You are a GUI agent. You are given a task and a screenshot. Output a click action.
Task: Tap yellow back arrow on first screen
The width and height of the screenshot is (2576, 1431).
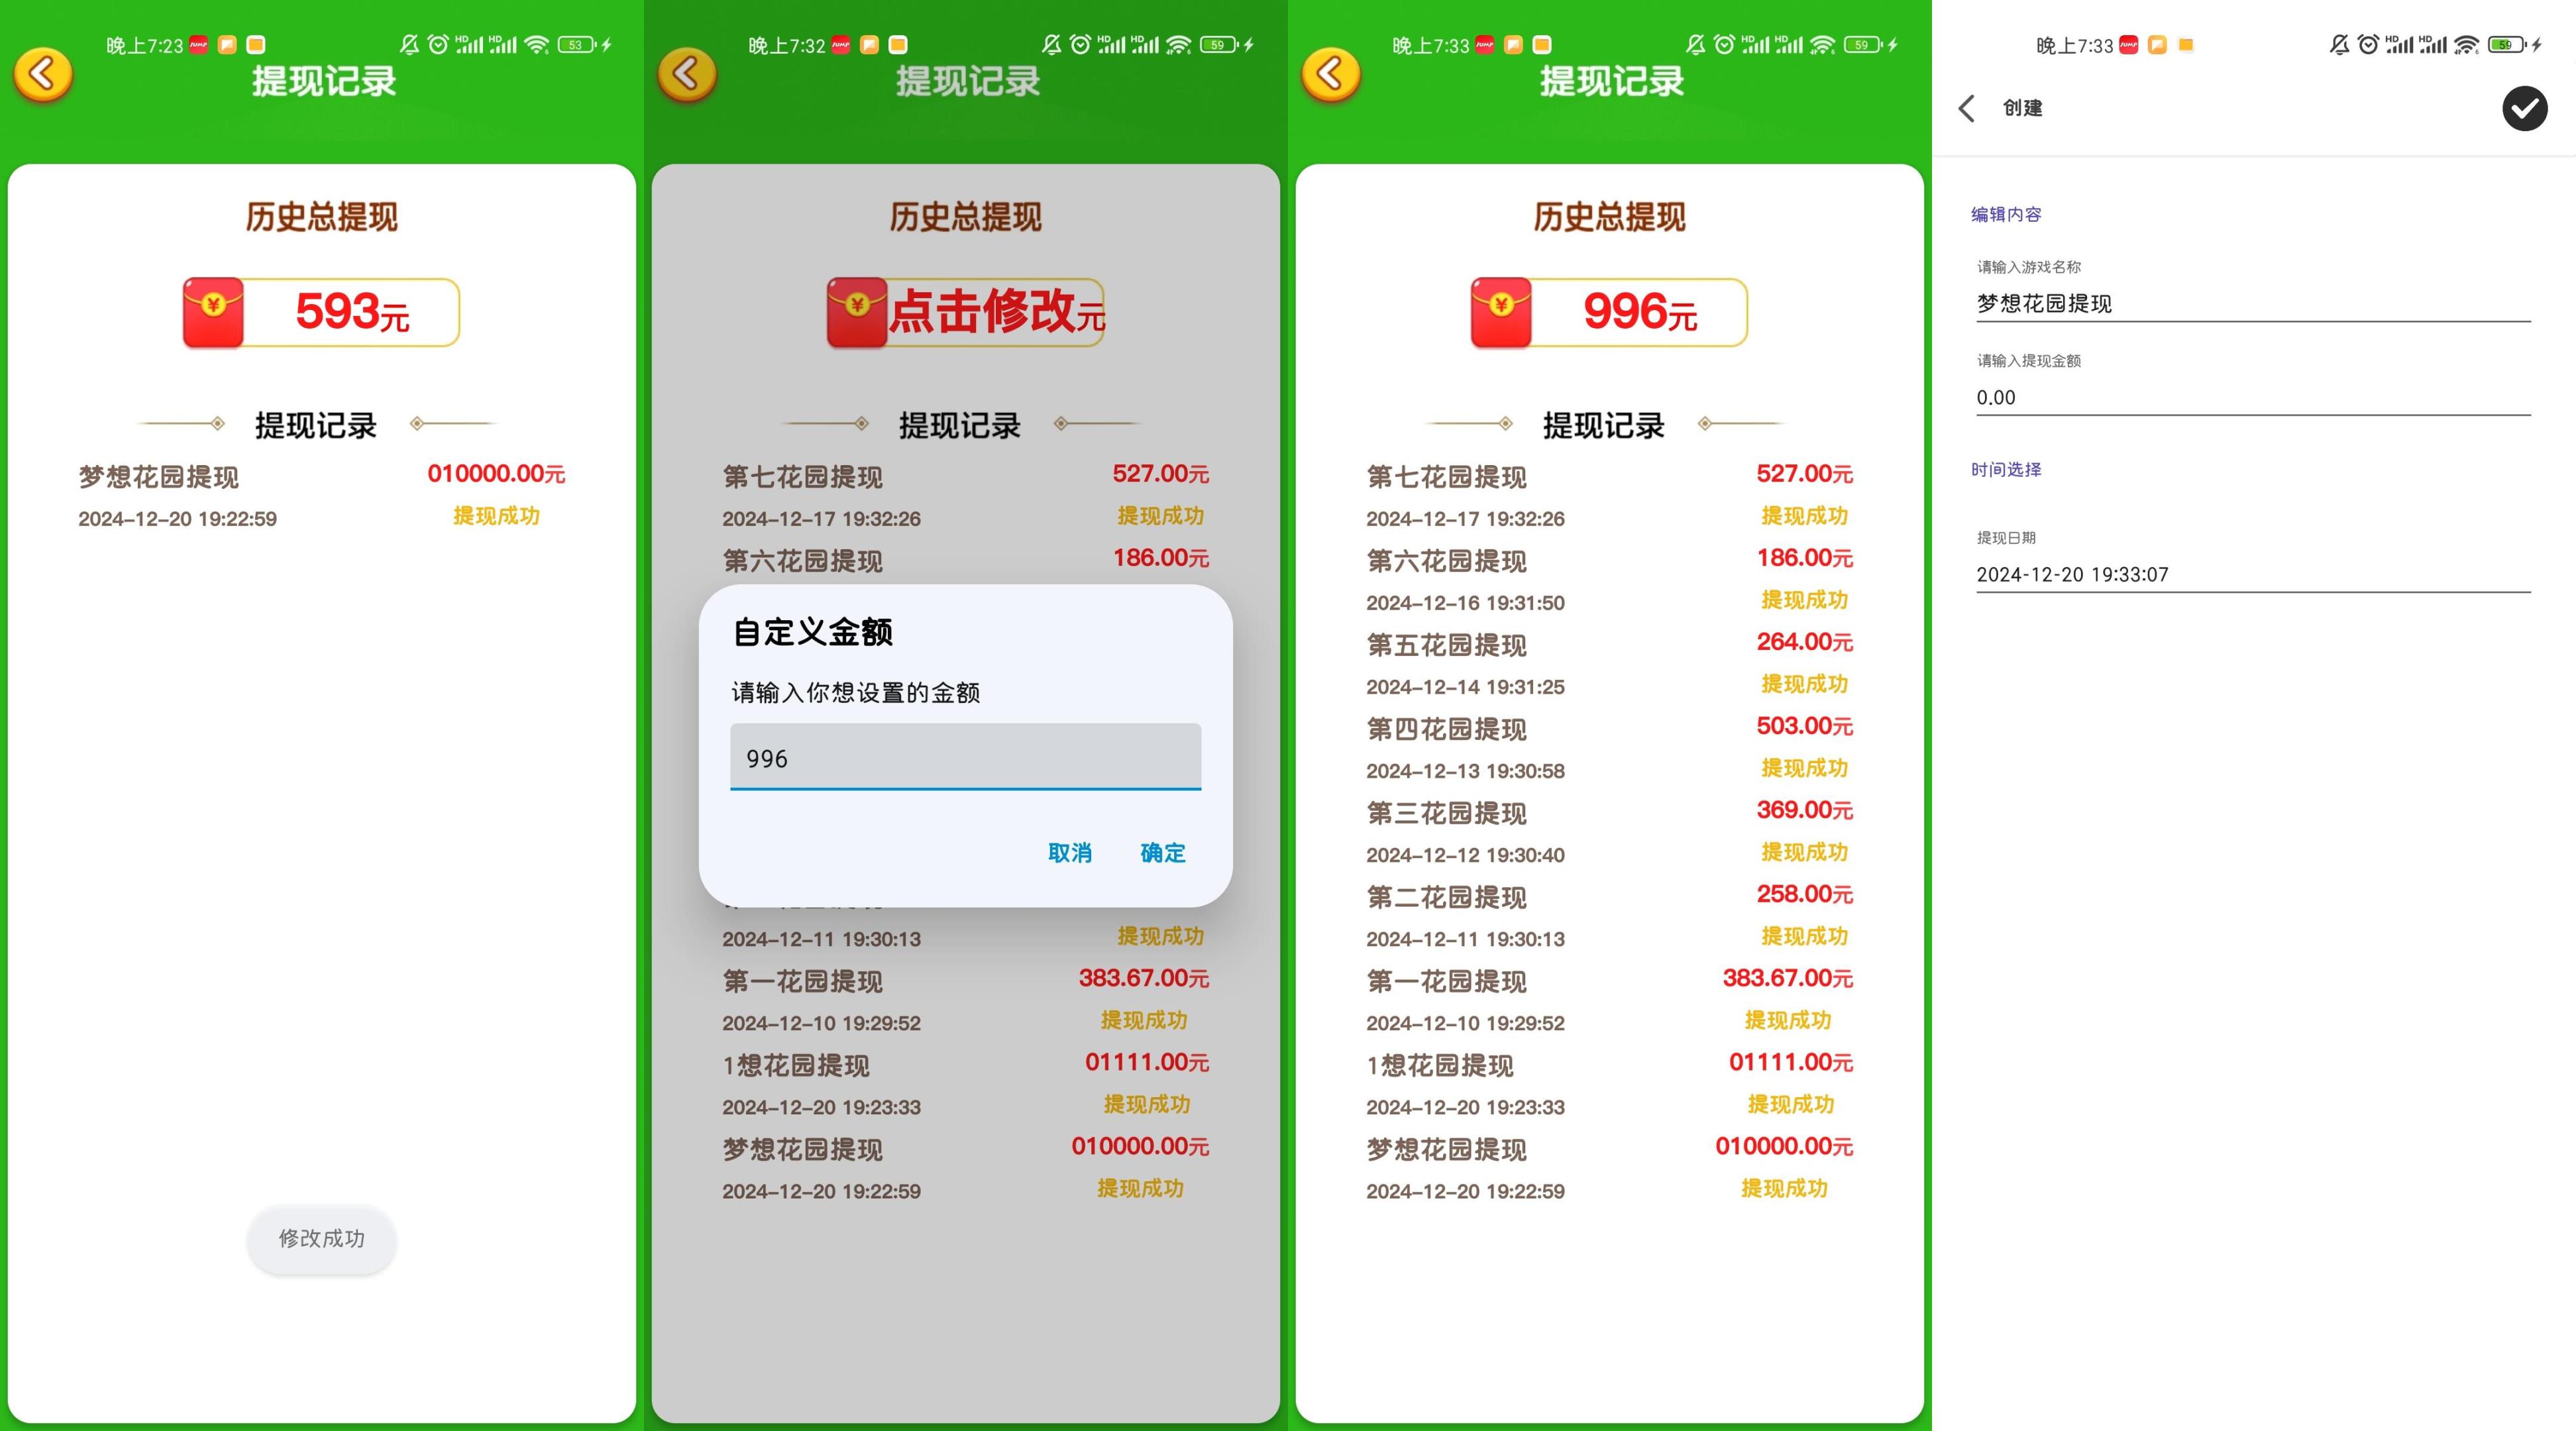tap(43, 74)
